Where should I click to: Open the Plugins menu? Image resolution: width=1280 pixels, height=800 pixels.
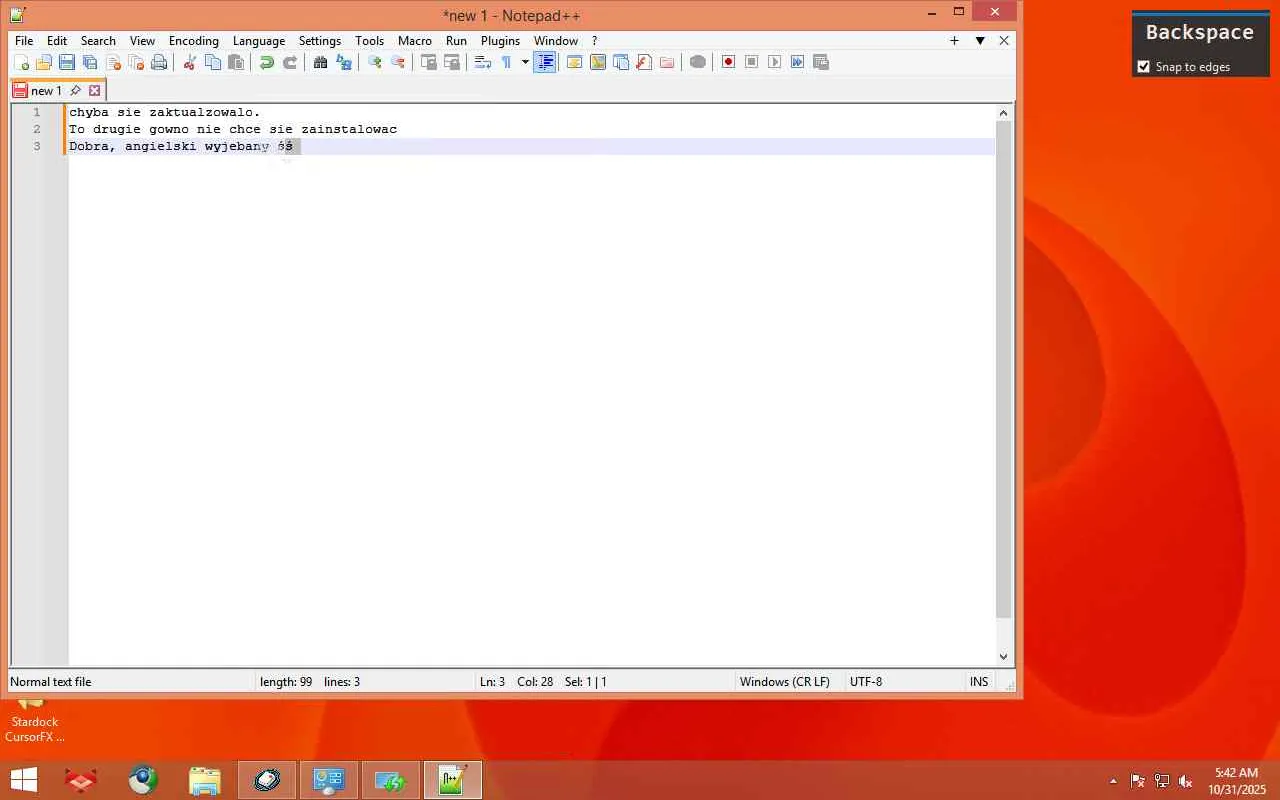point(500,41)
